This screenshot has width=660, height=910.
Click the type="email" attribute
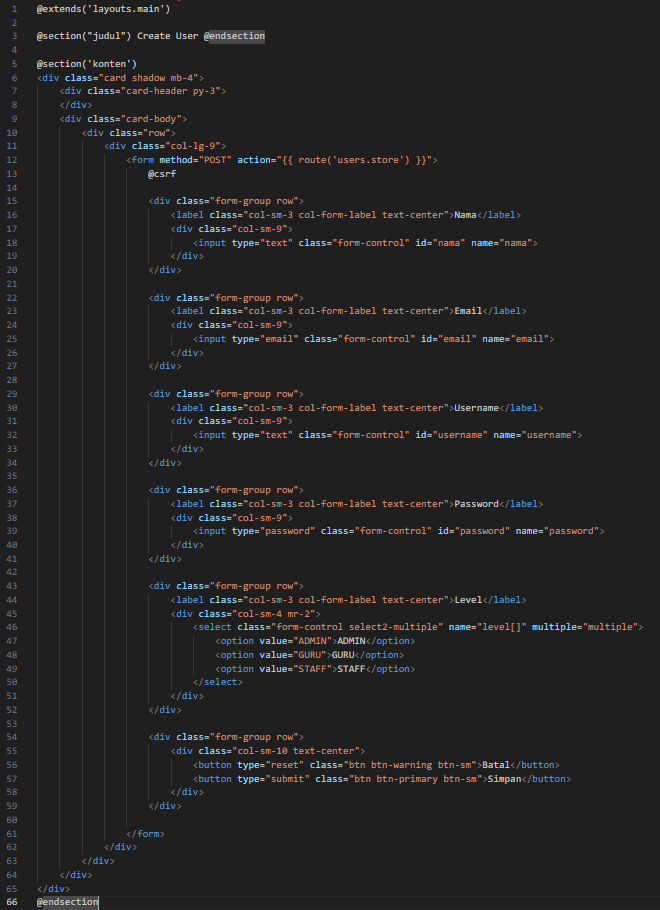point(265,339)
